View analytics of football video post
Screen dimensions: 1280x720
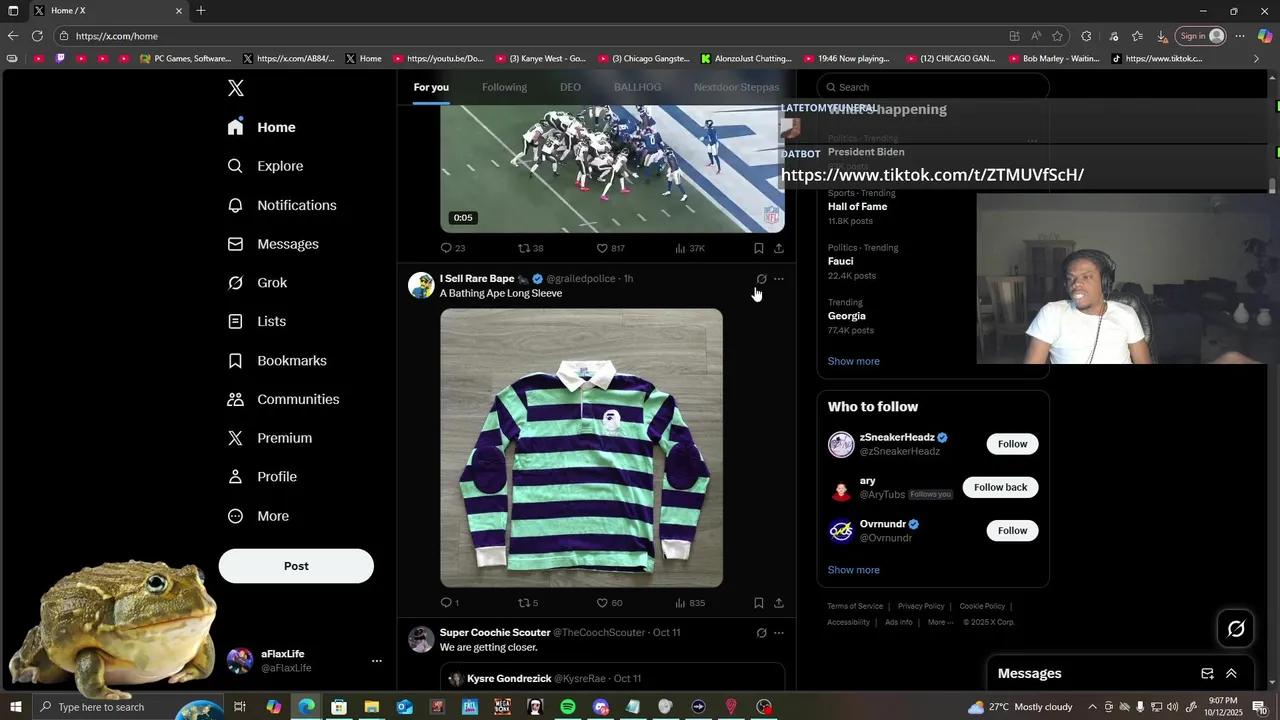point(690,248)
